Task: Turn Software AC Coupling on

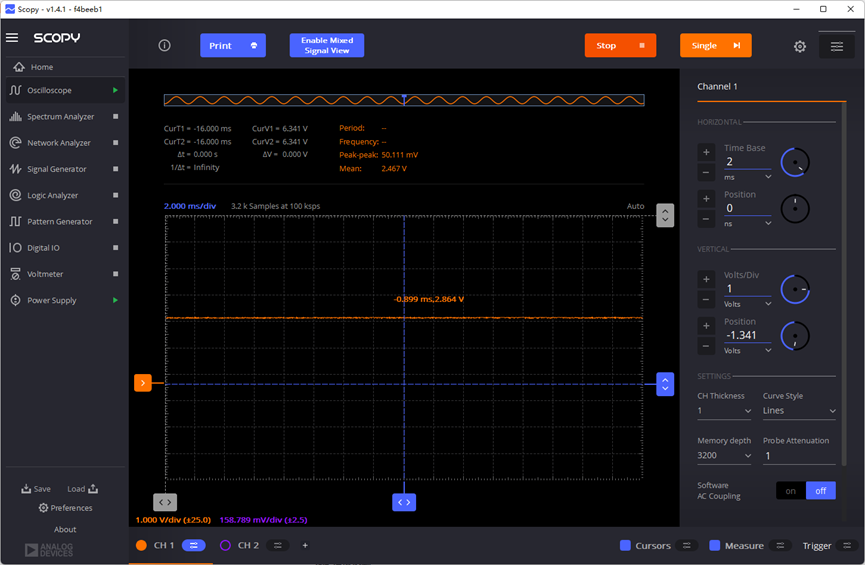Action: pos(791,491)
